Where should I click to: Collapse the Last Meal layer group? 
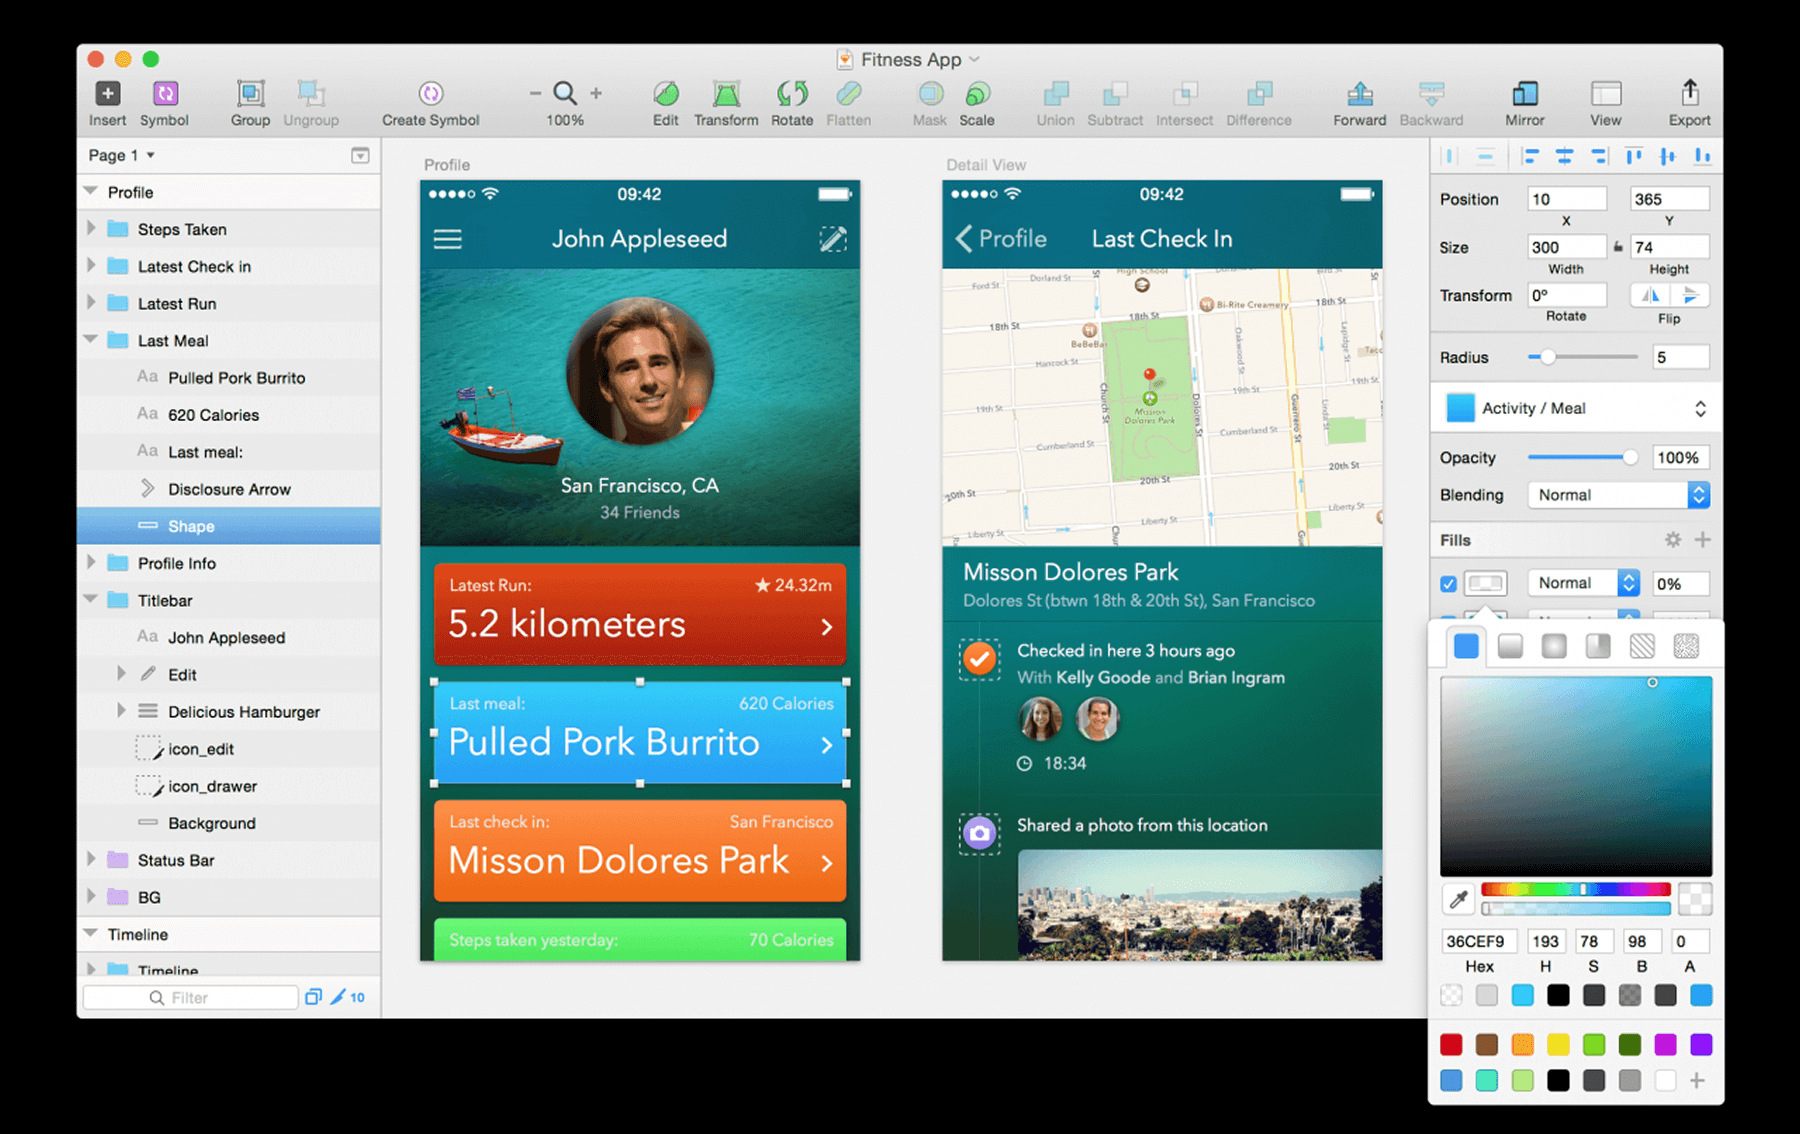coord(90,340)
